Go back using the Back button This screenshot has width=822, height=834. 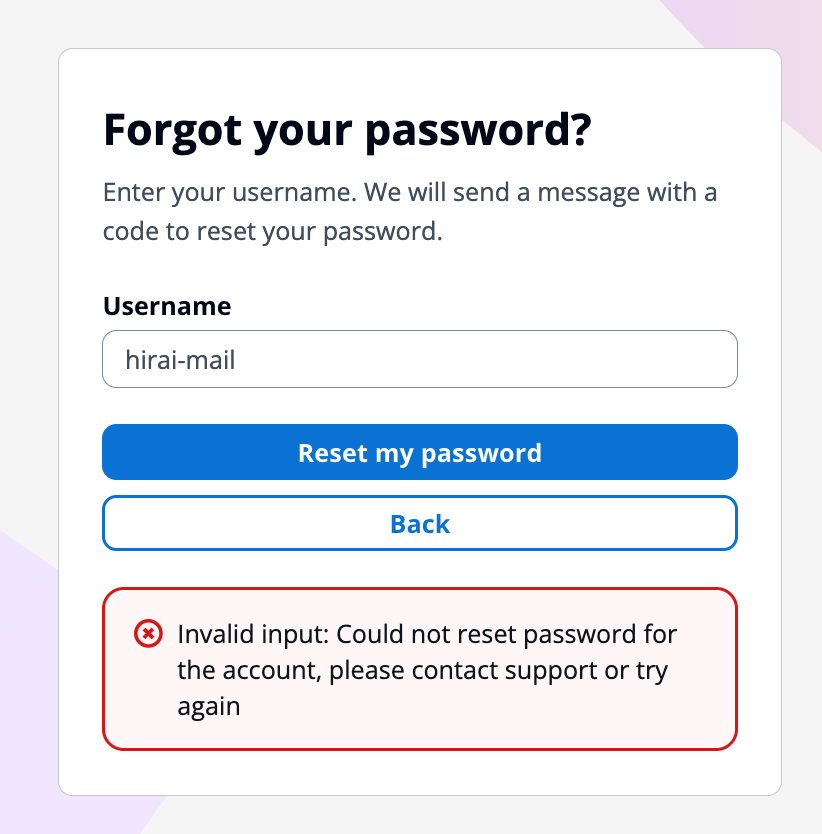click(420, 524)
